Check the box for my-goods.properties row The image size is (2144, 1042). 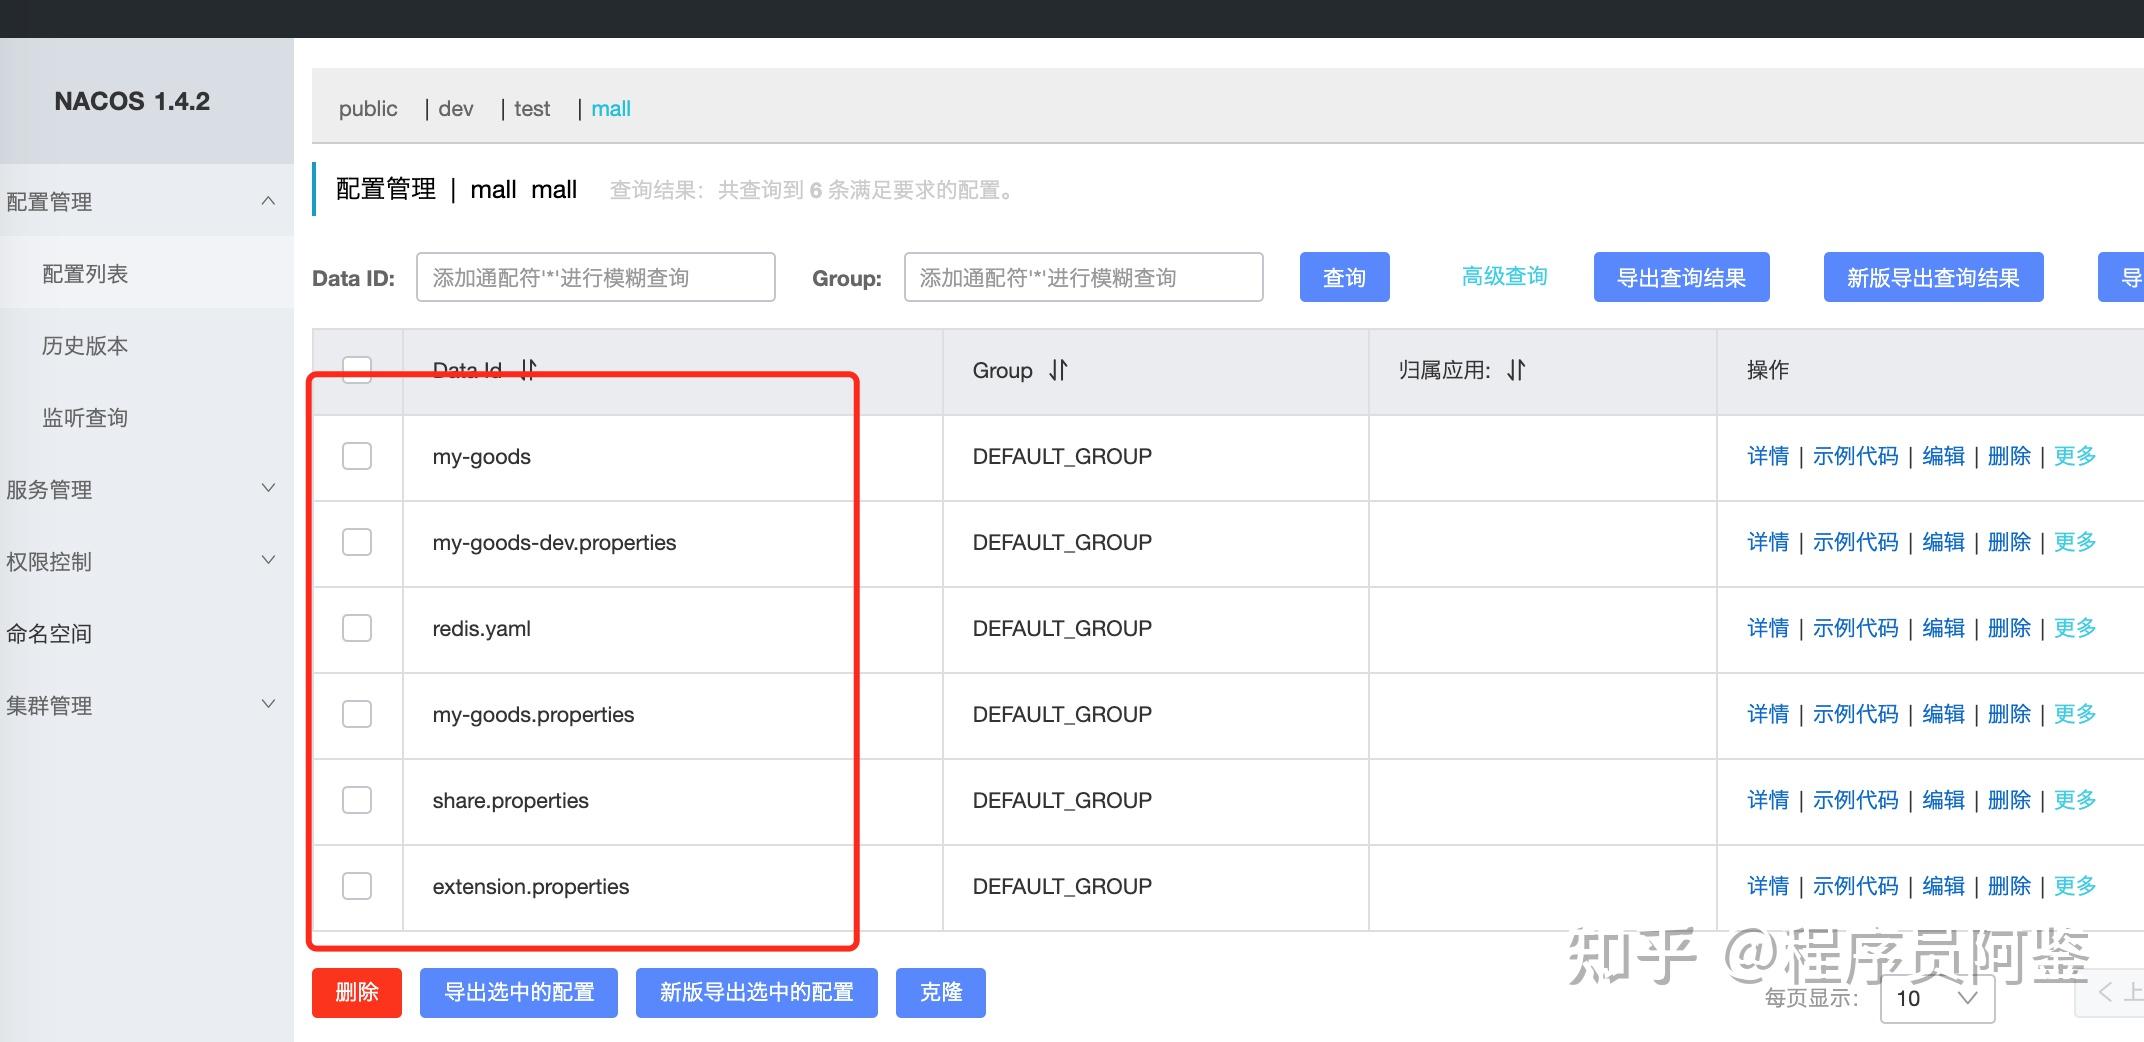tap(357, 714)
